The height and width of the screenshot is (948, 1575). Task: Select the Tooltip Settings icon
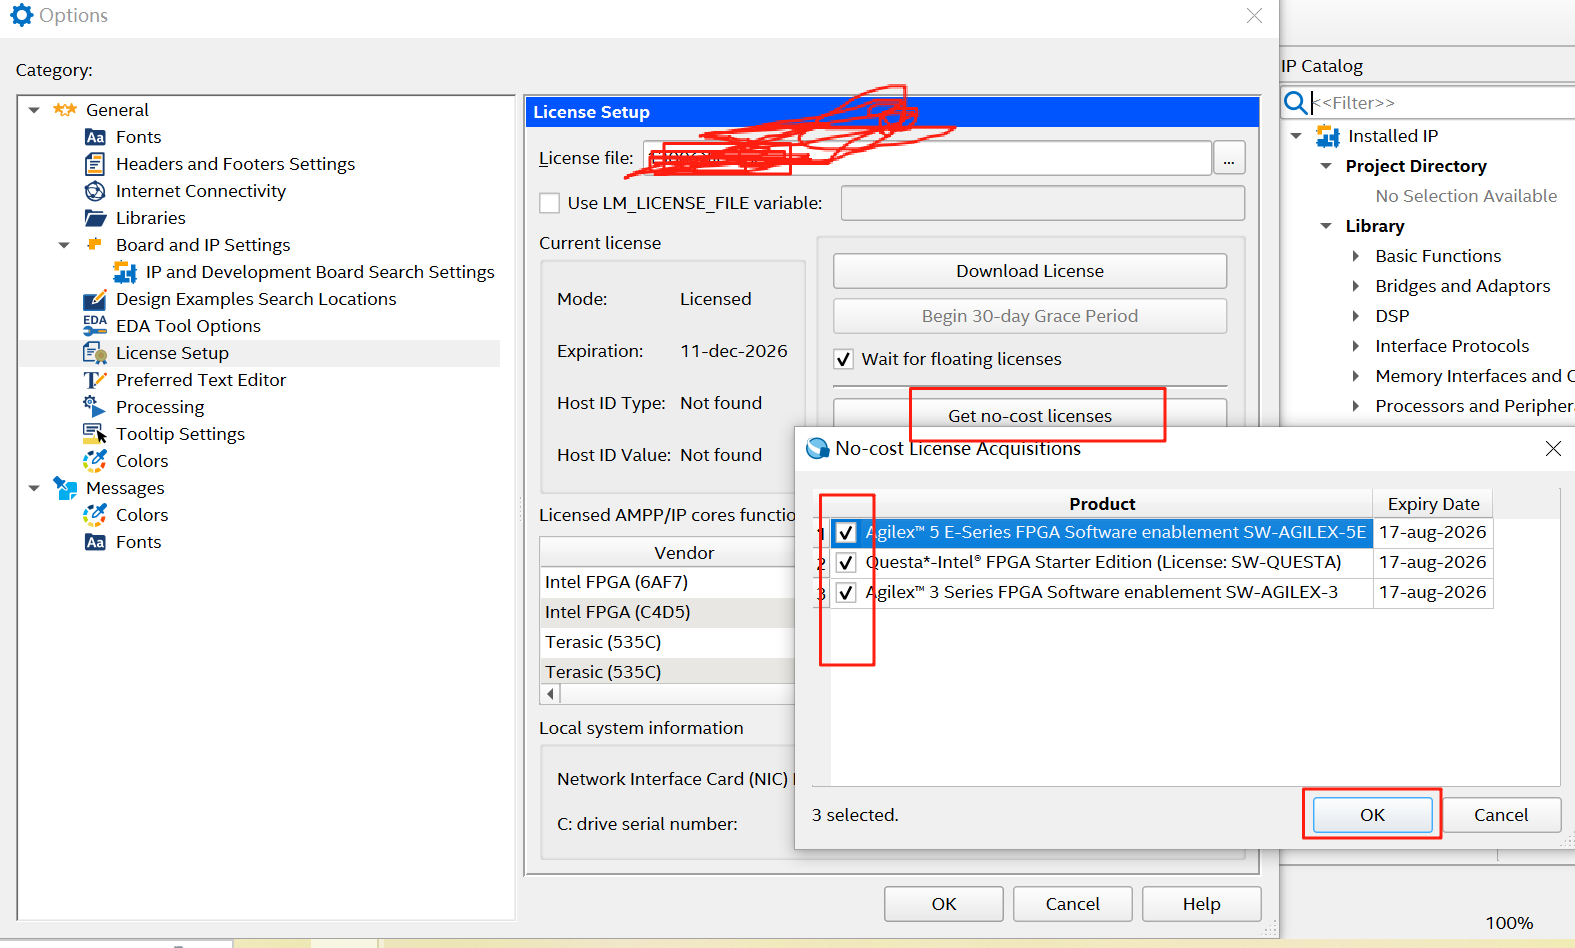coord(95,434)
